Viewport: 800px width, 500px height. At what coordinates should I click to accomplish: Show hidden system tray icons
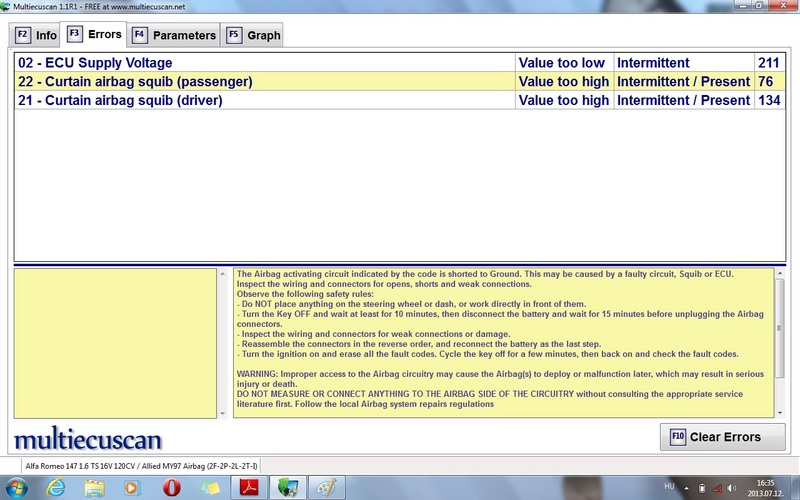pos(687,488)
